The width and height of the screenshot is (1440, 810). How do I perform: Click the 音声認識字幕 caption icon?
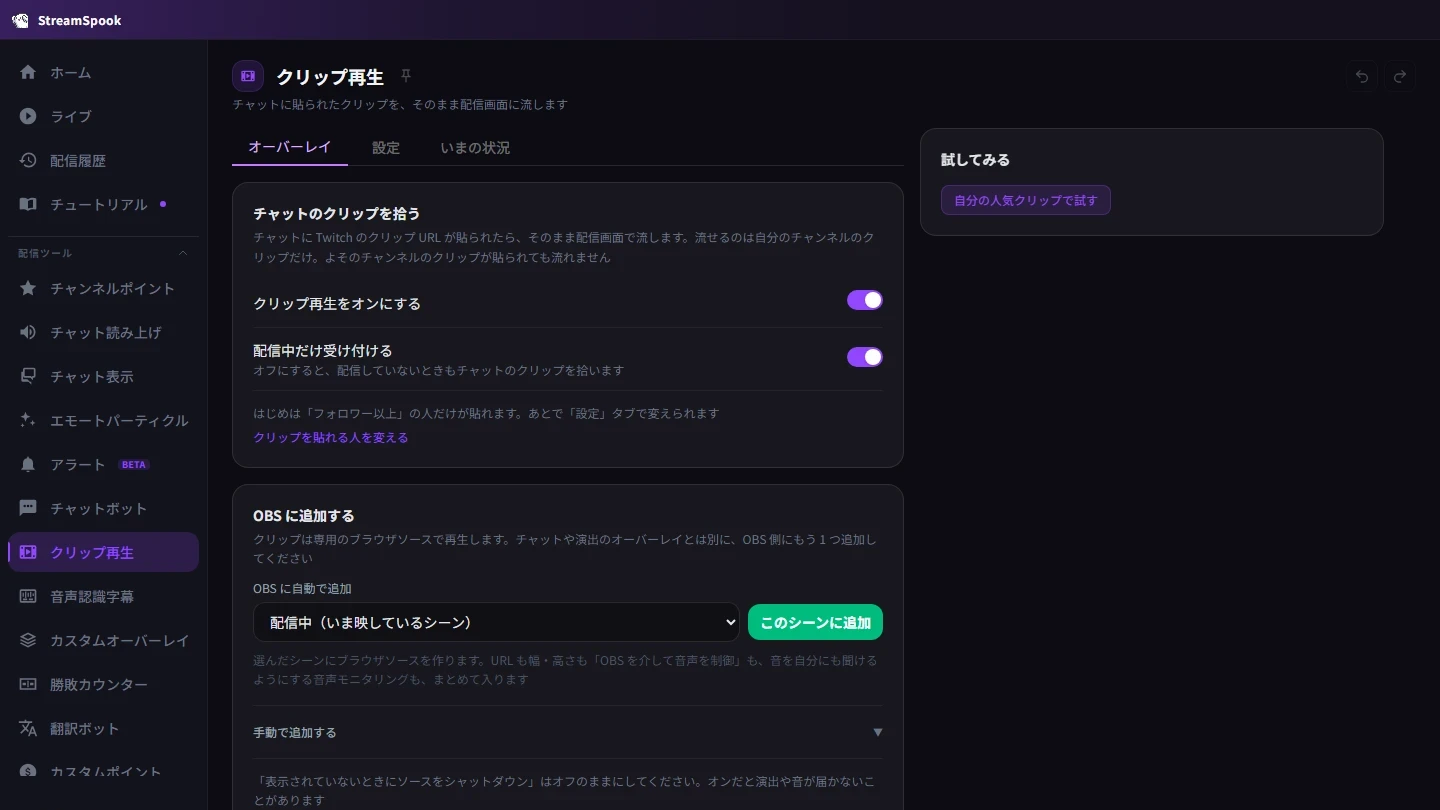tap(28, 596)
